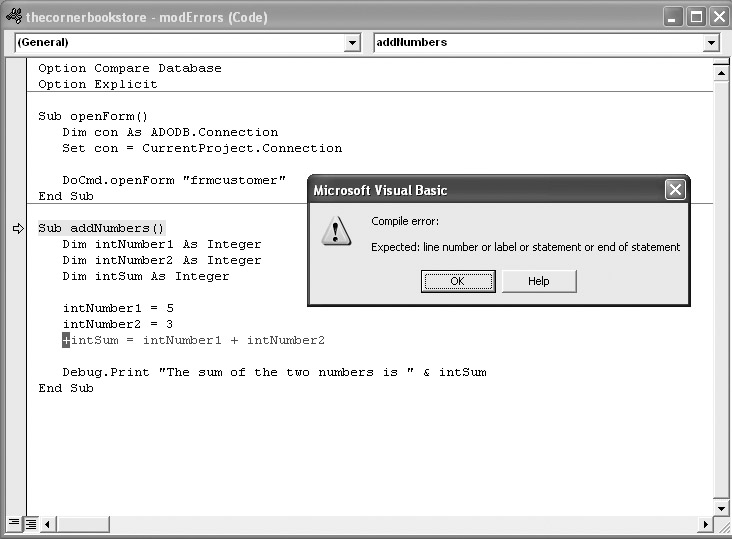732x539 pixels.
Task: Click OK in the compile error dialog
Action: pyautogui.click(x=458, y=281)
